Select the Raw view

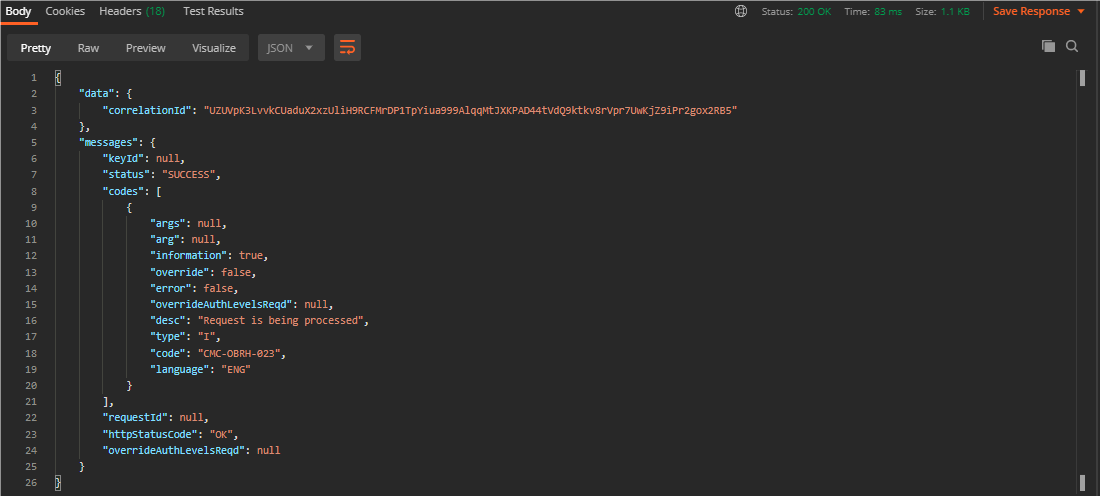point(88,48)
